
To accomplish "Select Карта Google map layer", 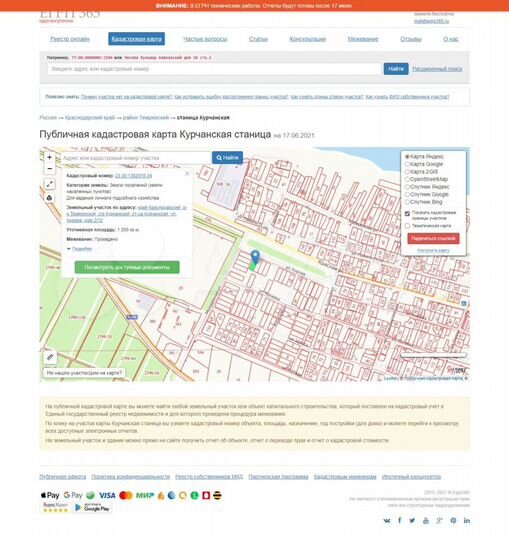I will coord(424,164).
